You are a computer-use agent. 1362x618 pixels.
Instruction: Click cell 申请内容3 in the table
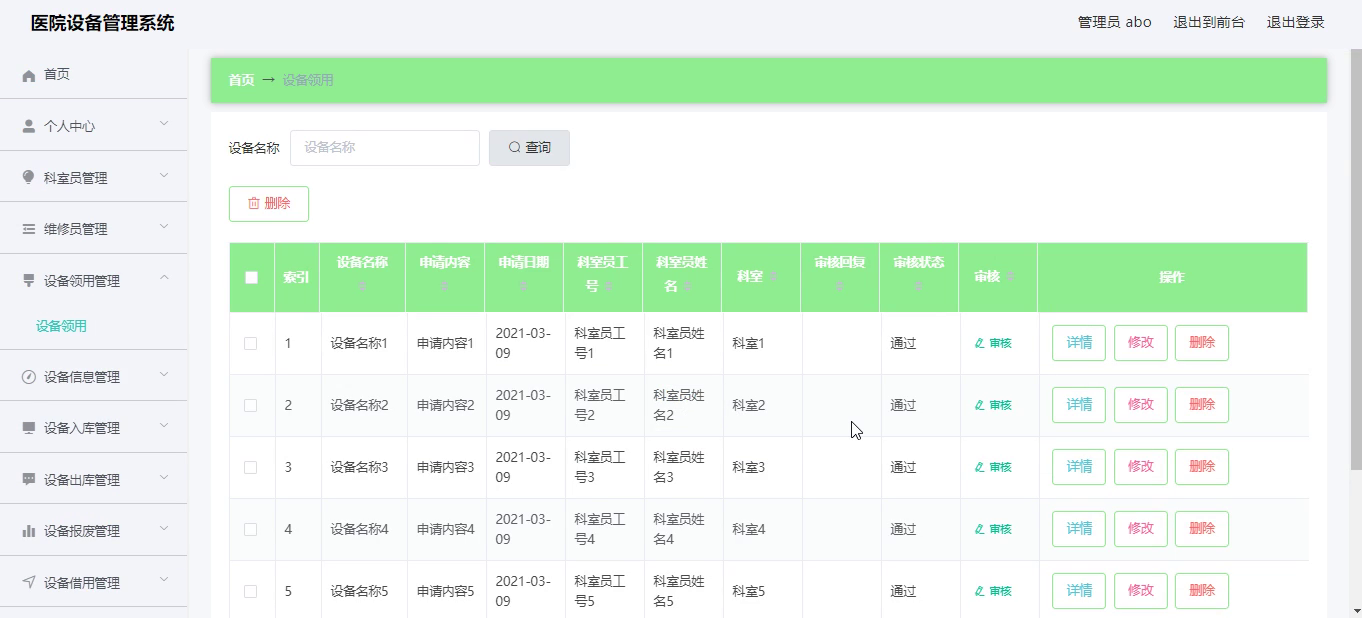445,467
